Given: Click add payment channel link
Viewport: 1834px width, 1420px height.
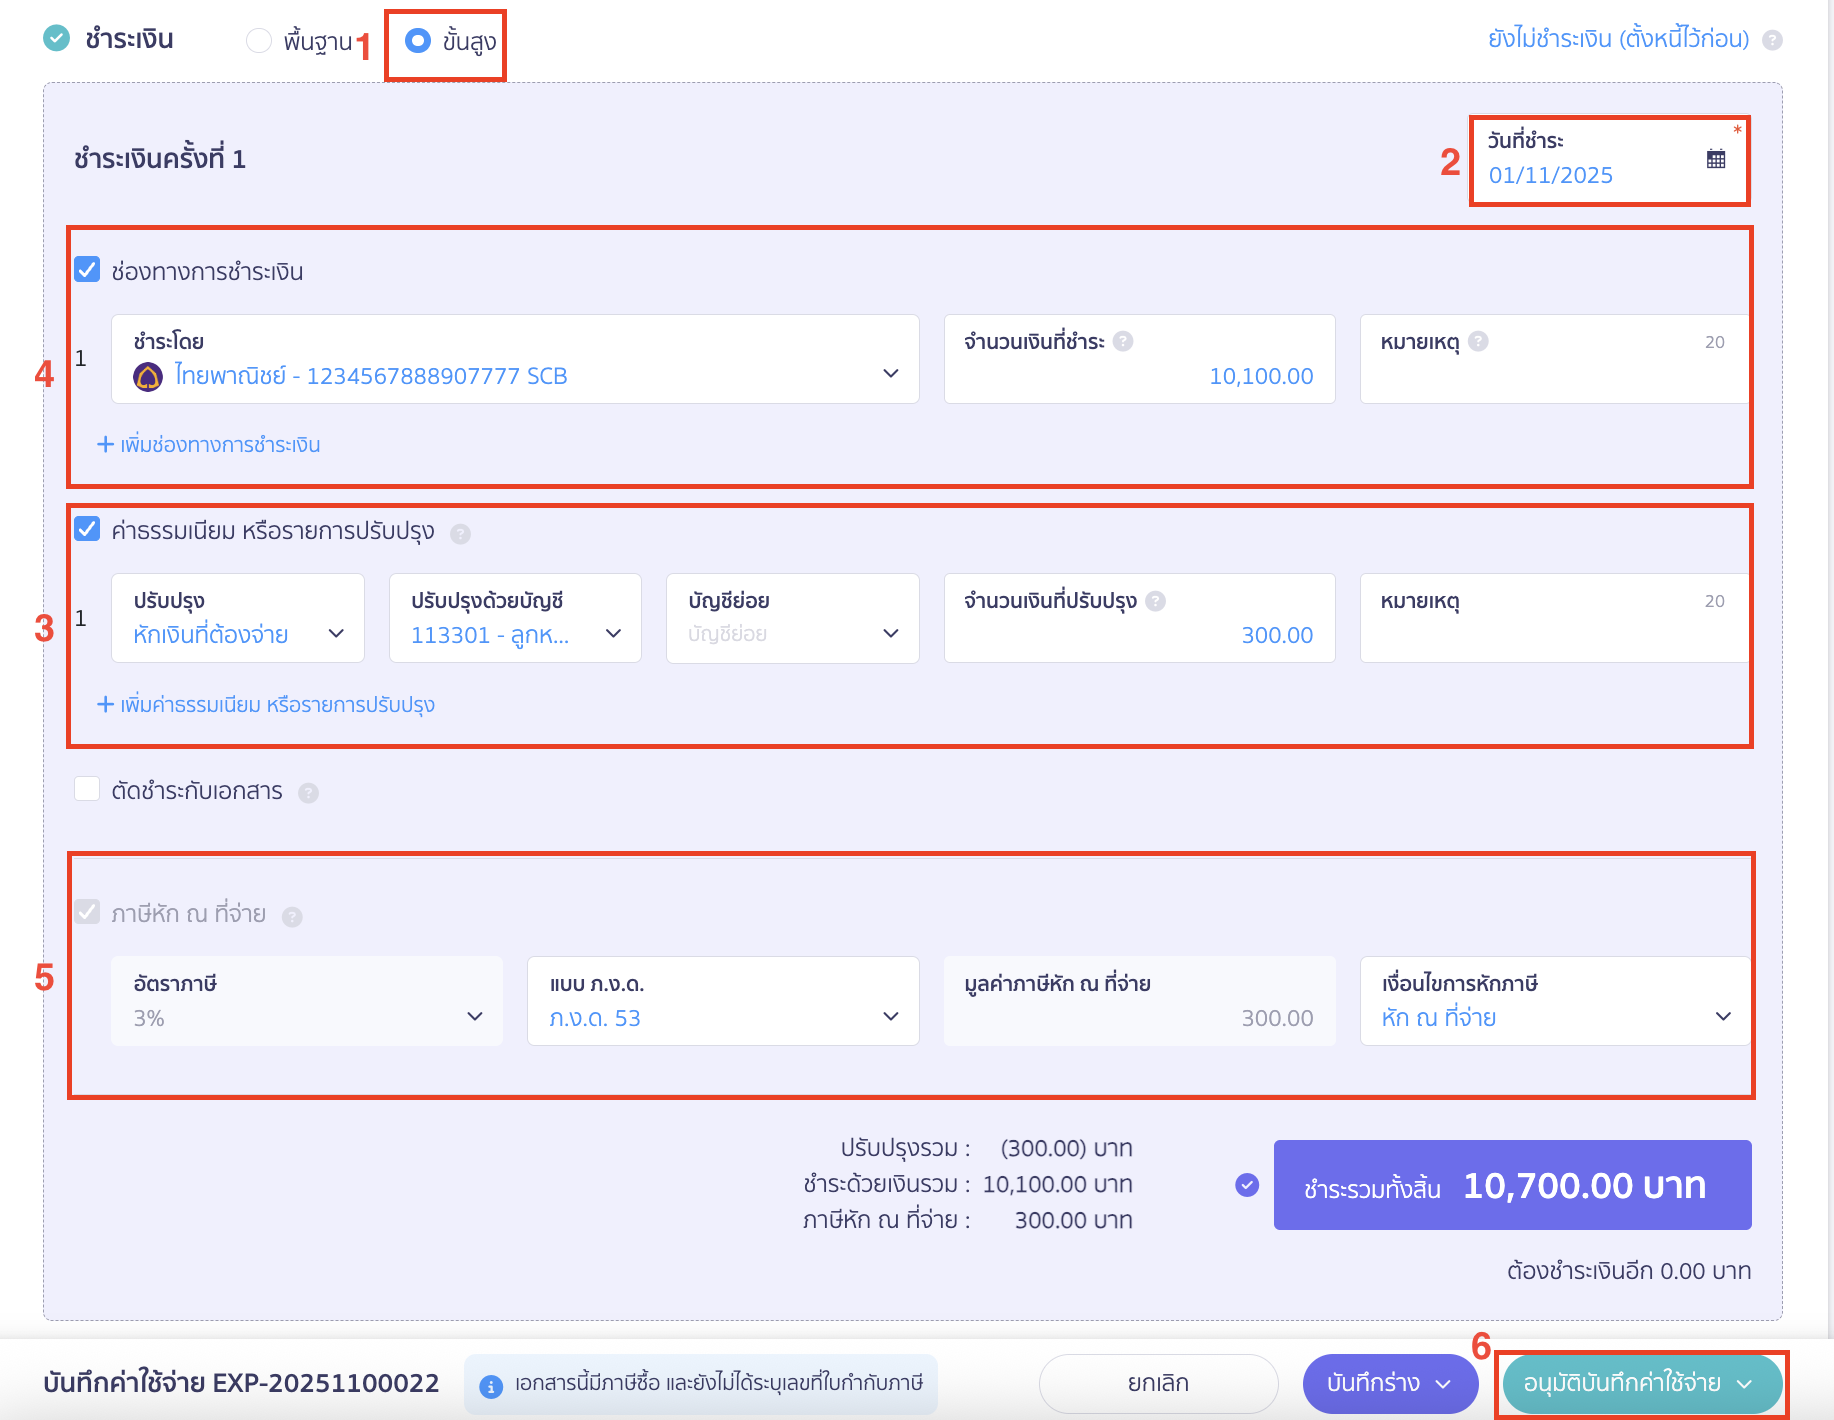Looking at the screenshot, I should pos(209,445).
